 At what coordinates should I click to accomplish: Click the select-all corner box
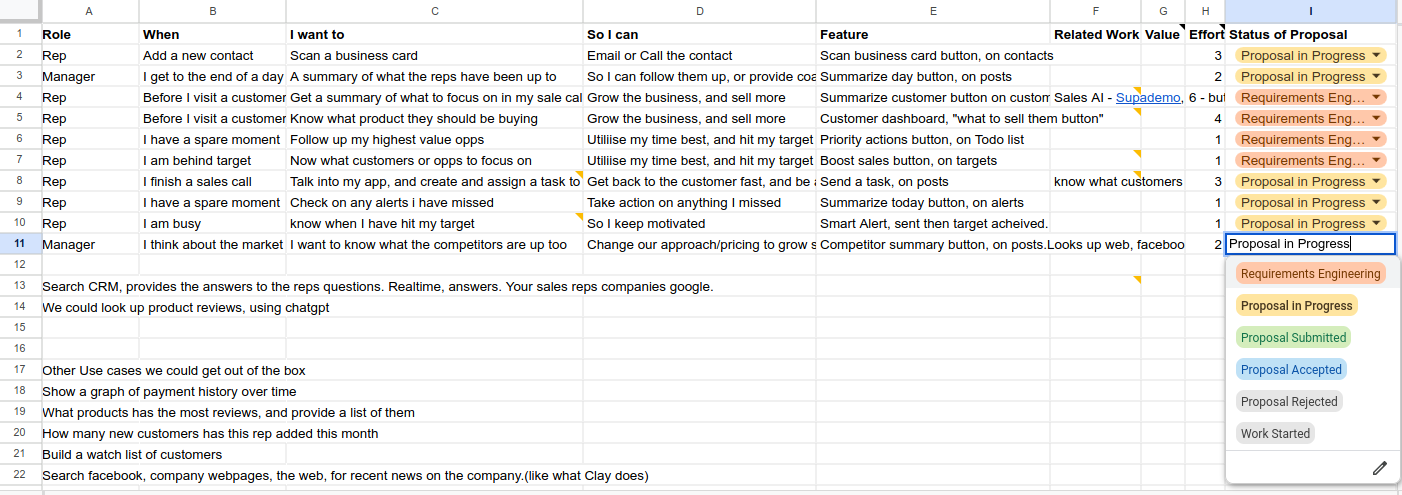click(20, 11)
